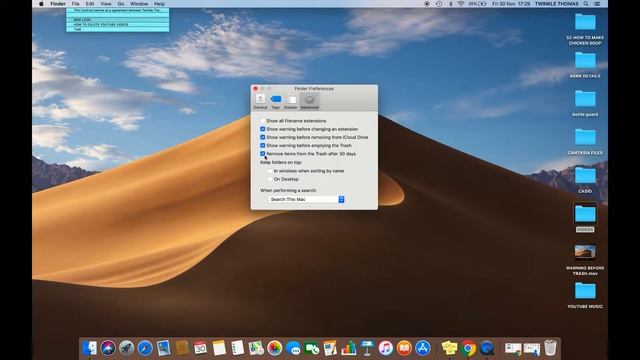This screenshot has width=640, height=360.
Task: Open the Trash in the Dock
Action: (550, 348)
